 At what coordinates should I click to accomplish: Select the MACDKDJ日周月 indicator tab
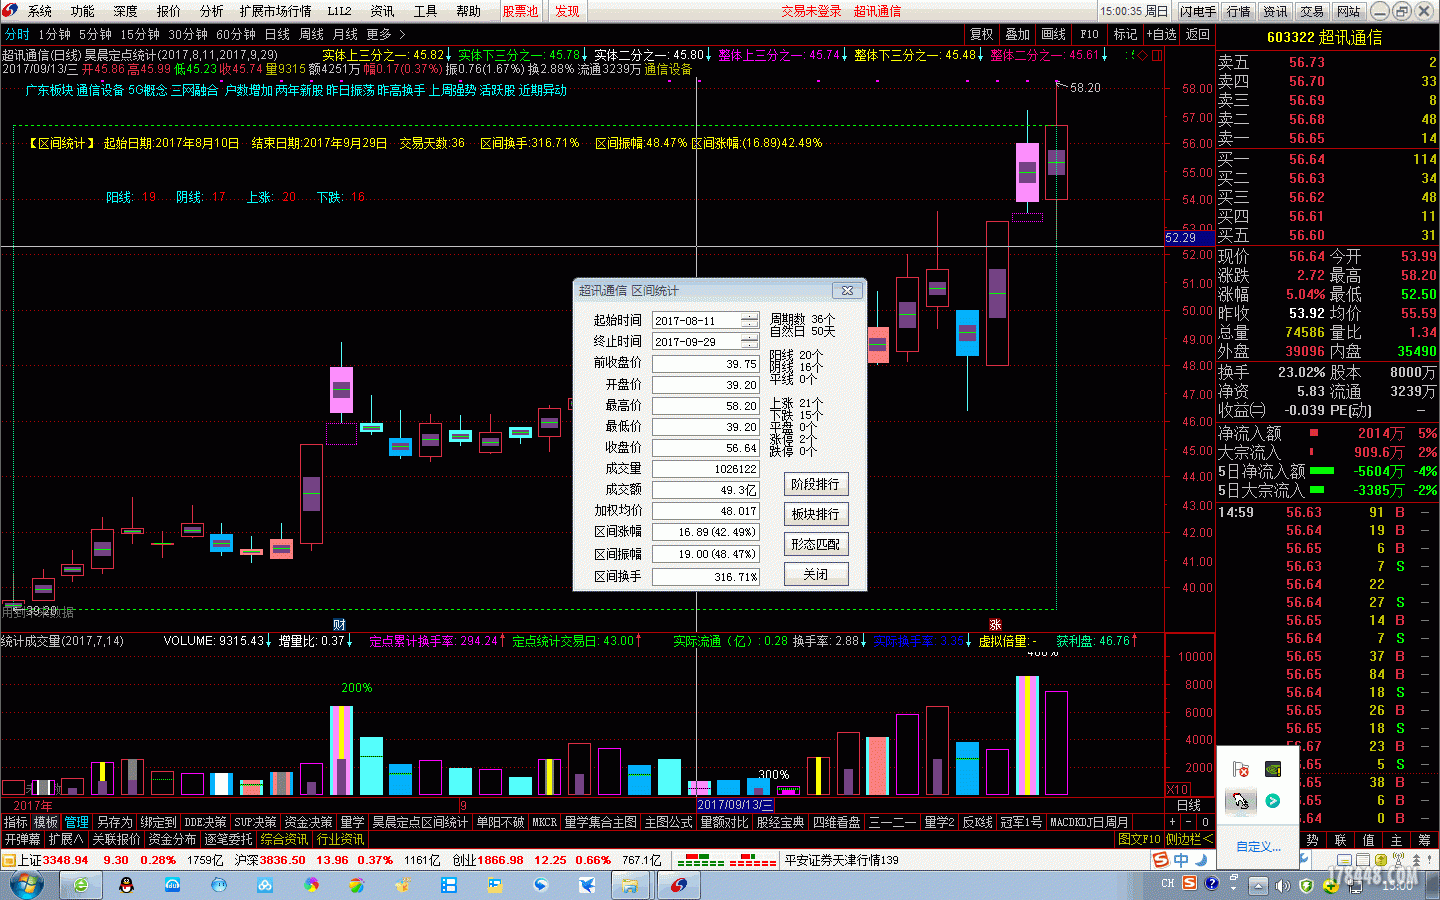coord(1089,822)
